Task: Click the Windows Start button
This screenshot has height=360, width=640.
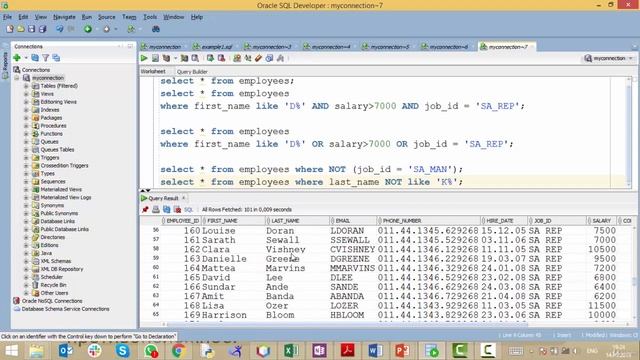Action: point(11,351)
